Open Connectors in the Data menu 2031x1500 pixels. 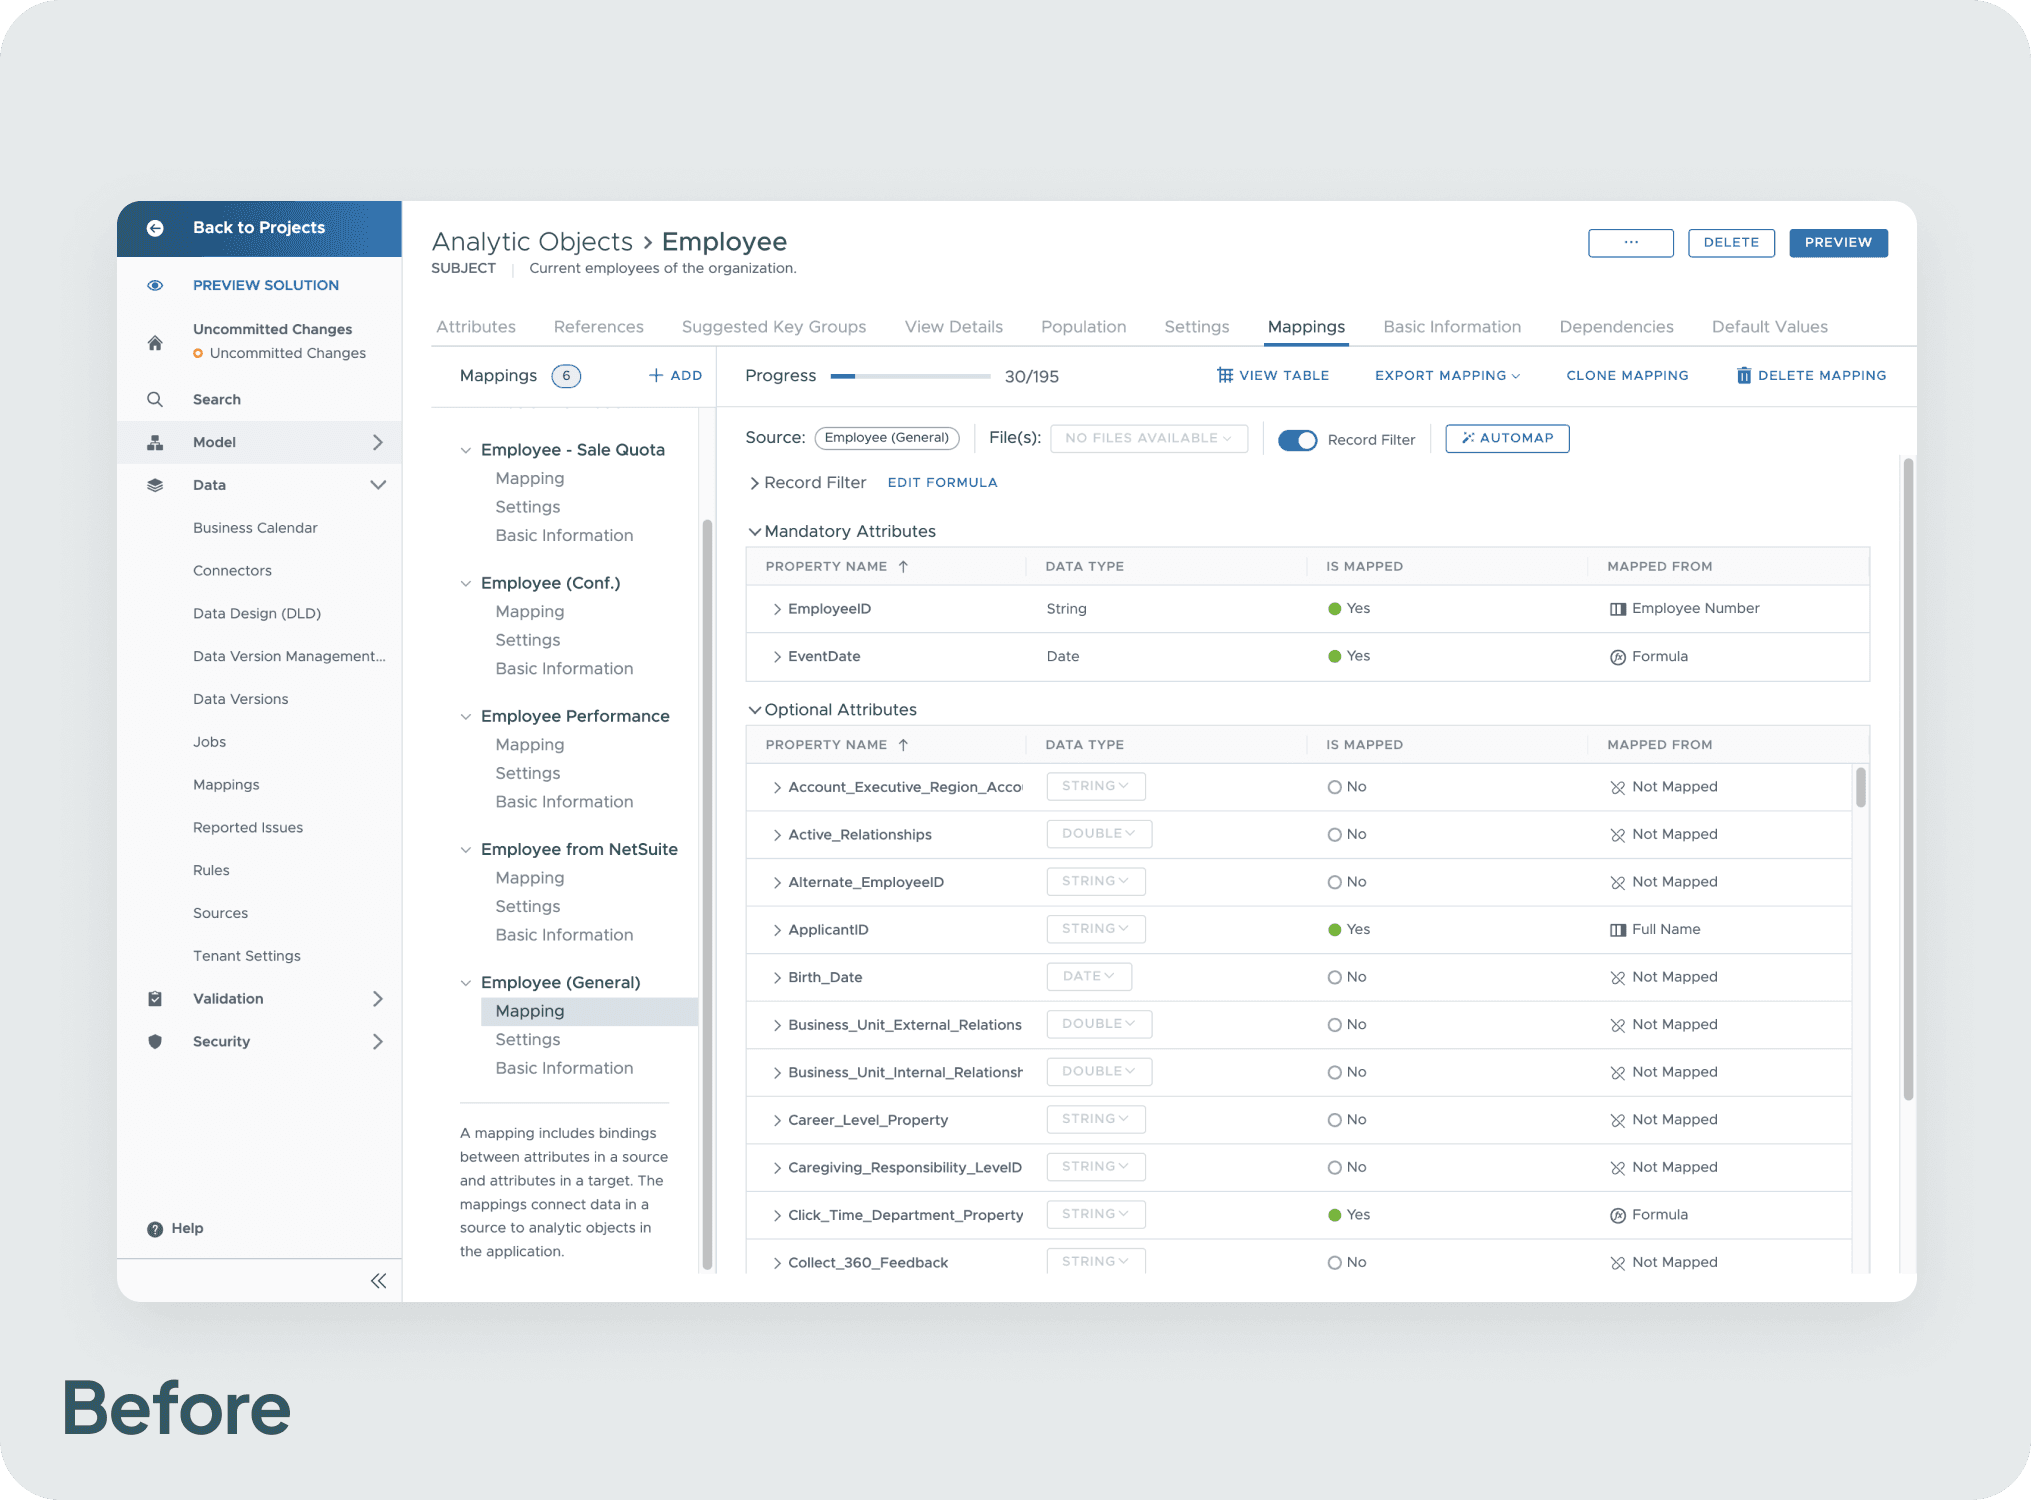point(232,570)
